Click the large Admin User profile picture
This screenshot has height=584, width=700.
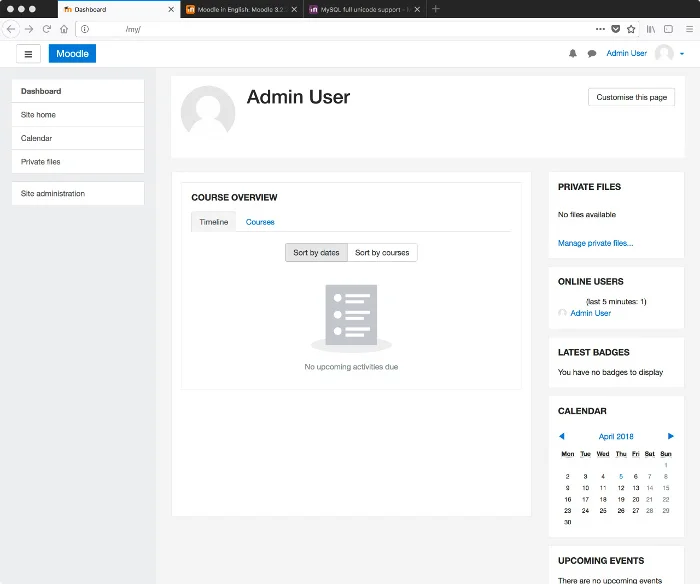(208, 112)
